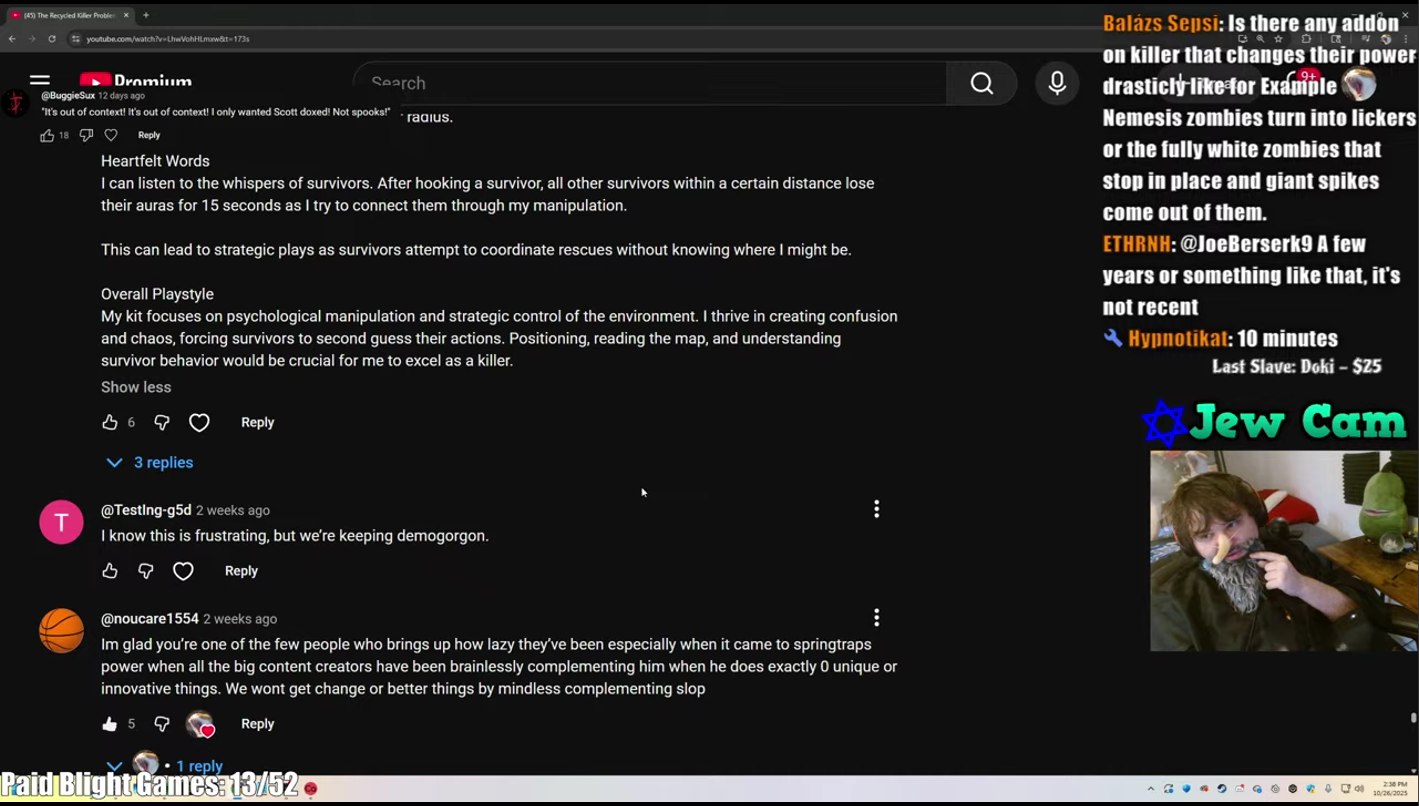Select the youtube.com address bar URL
This screenshot has height=806, width=1419.
point(168,39)
